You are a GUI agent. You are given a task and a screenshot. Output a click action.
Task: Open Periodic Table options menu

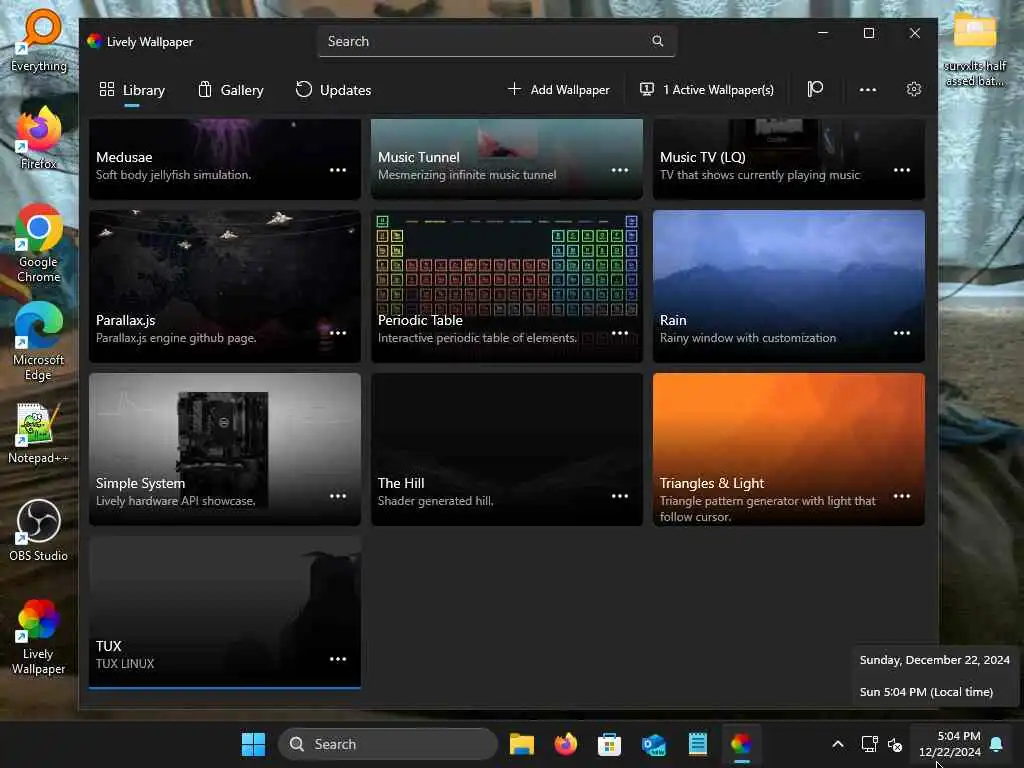[x=620, y=333]
